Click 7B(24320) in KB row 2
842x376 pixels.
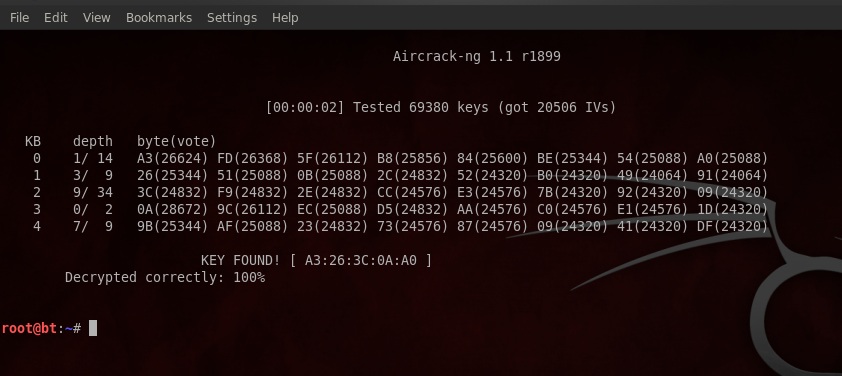(573, 192)
